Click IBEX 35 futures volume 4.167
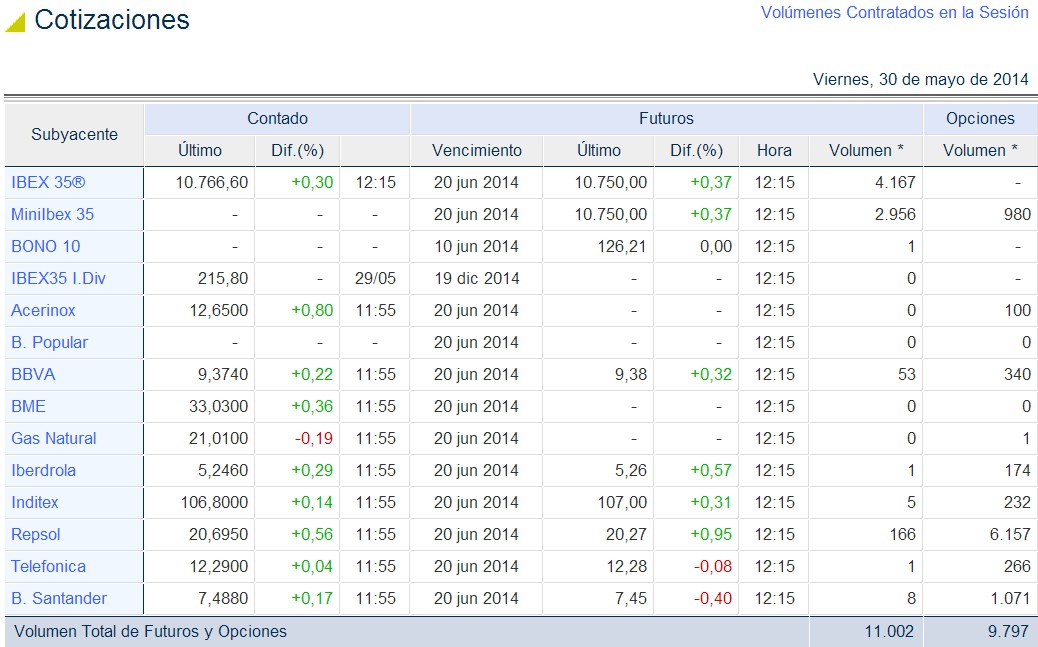 click(895, 182)
